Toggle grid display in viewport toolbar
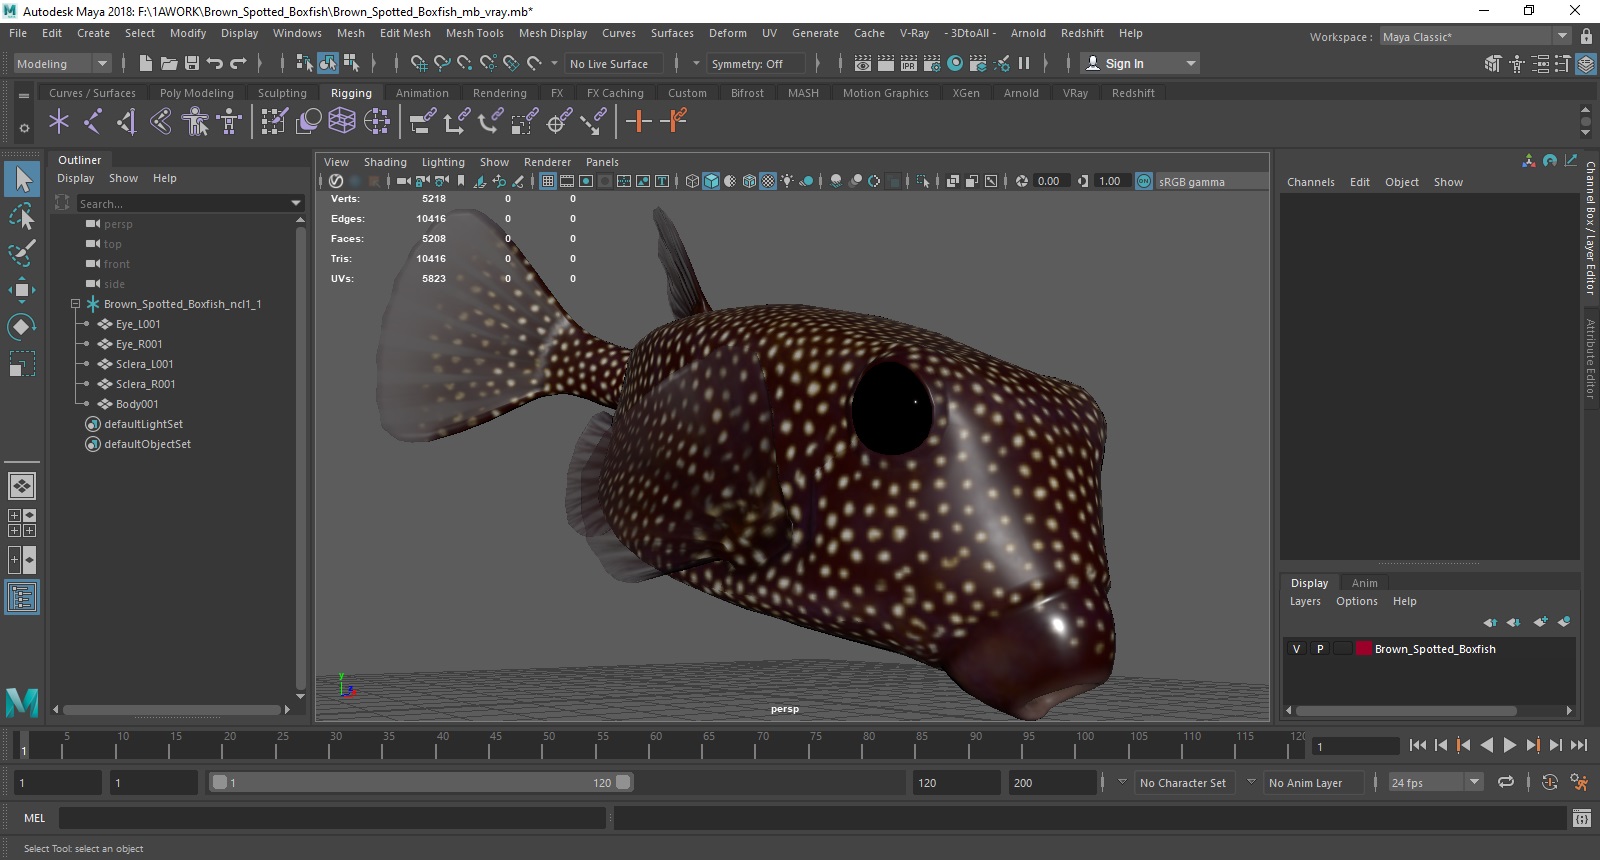Screen dimensions: 1600x860 pyautogui.click(x=548, y=181)
